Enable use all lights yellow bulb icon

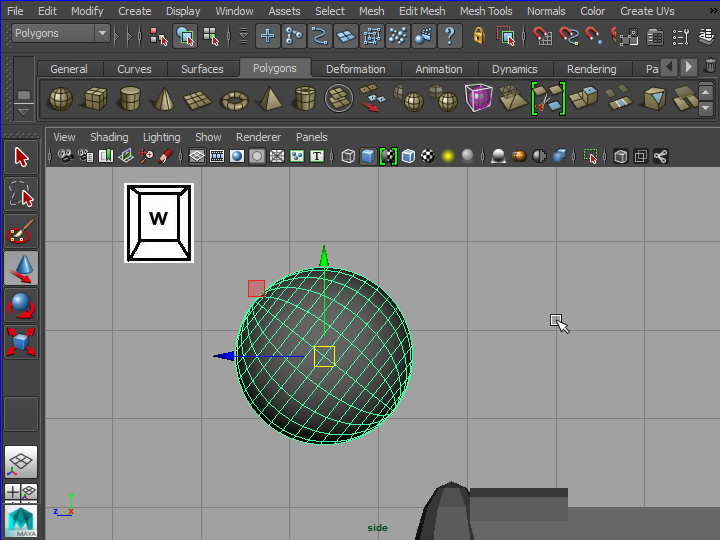pyautogui.click(x=448, y=157)
